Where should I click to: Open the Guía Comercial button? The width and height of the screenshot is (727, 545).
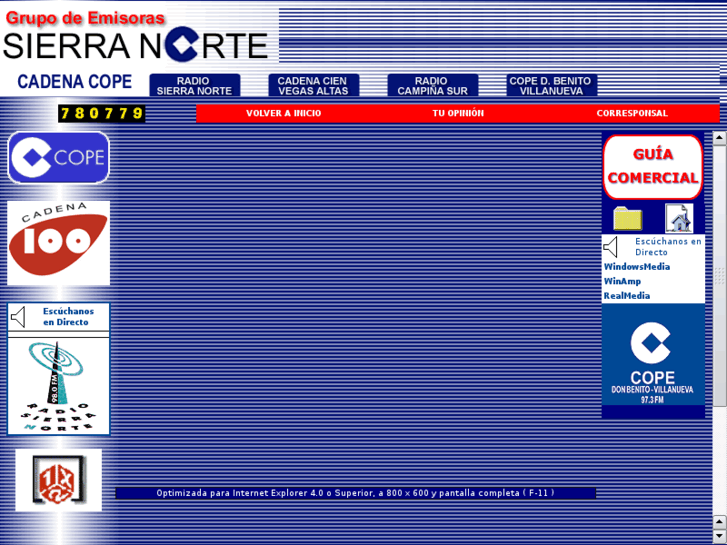coord(653,166)
